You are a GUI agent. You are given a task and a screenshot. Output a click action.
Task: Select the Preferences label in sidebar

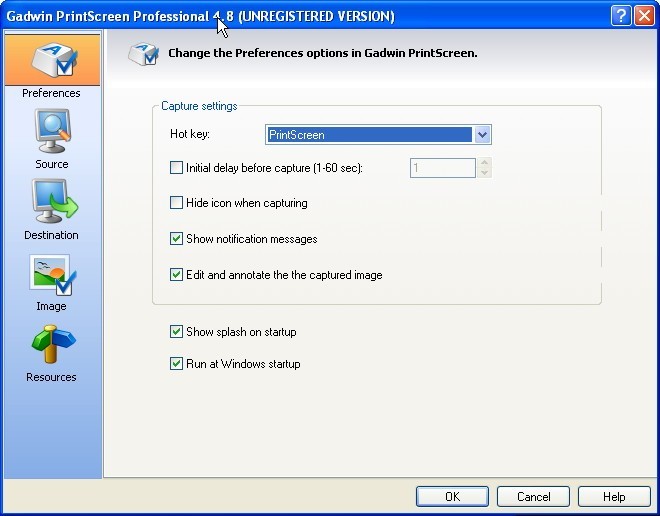(x=51, y=93)
